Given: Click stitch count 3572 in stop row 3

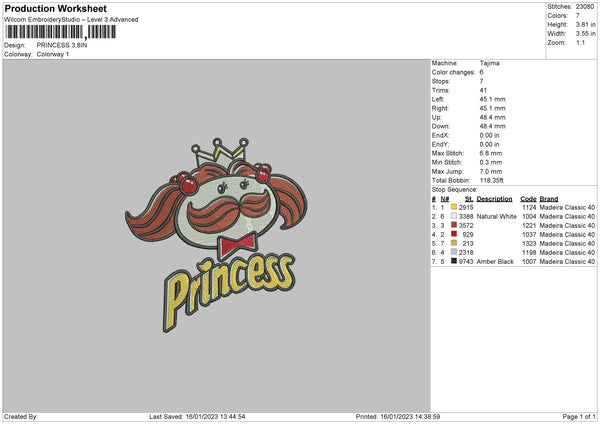Looking at the screenshot, I should (466, 225).
